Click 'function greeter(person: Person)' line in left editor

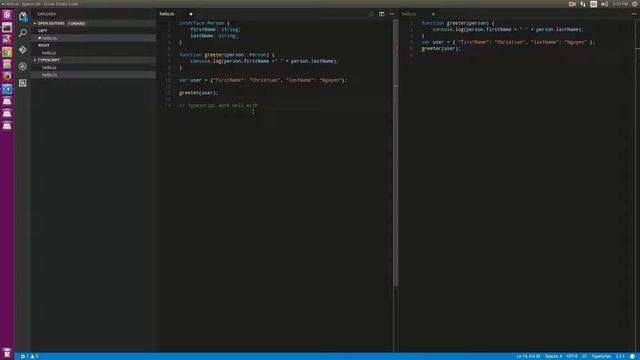point(227,55)
